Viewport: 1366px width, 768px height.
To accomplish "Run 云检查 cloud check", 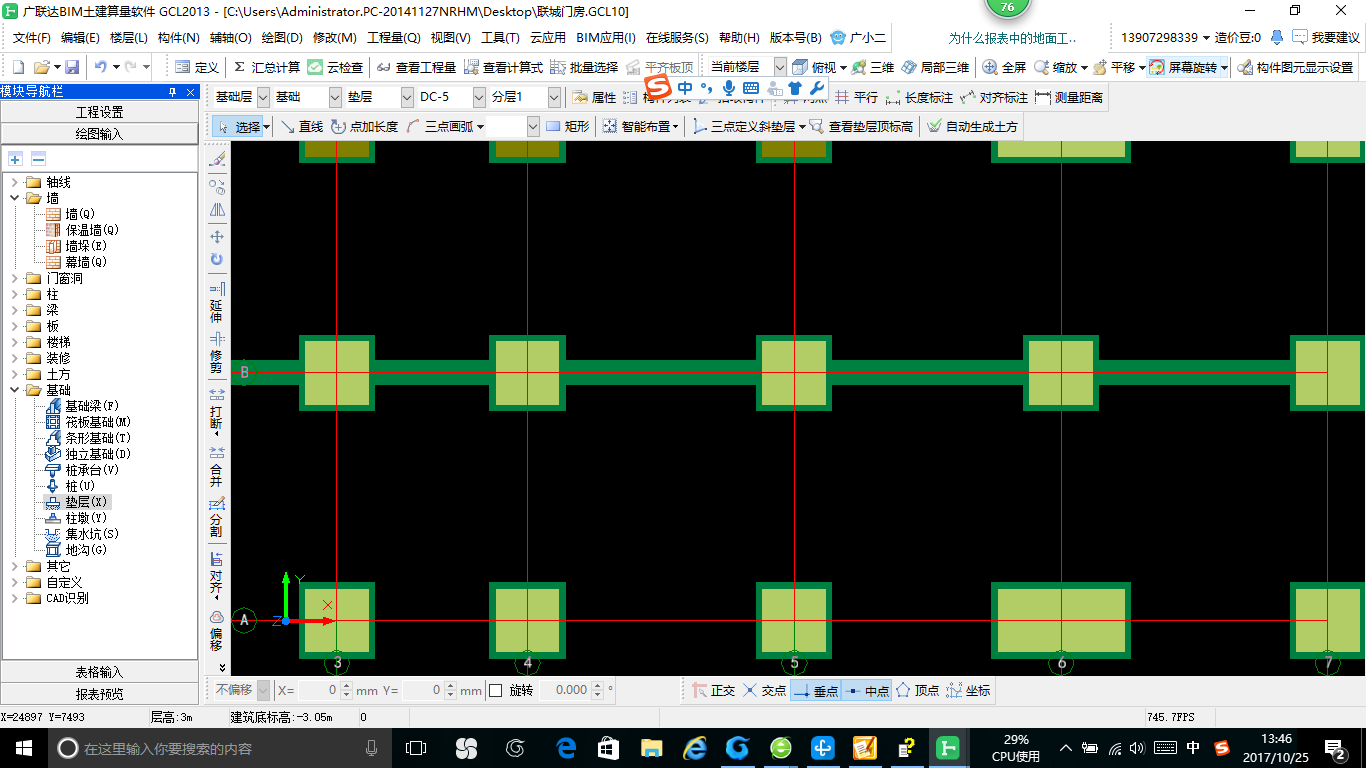I will coord(337,67).
